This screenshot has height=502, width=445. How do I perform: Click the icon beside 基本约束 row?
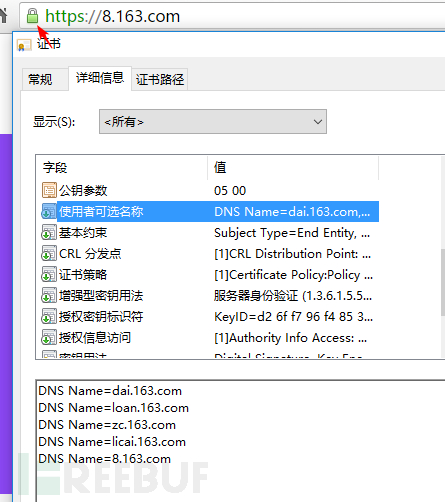[49, 232]
